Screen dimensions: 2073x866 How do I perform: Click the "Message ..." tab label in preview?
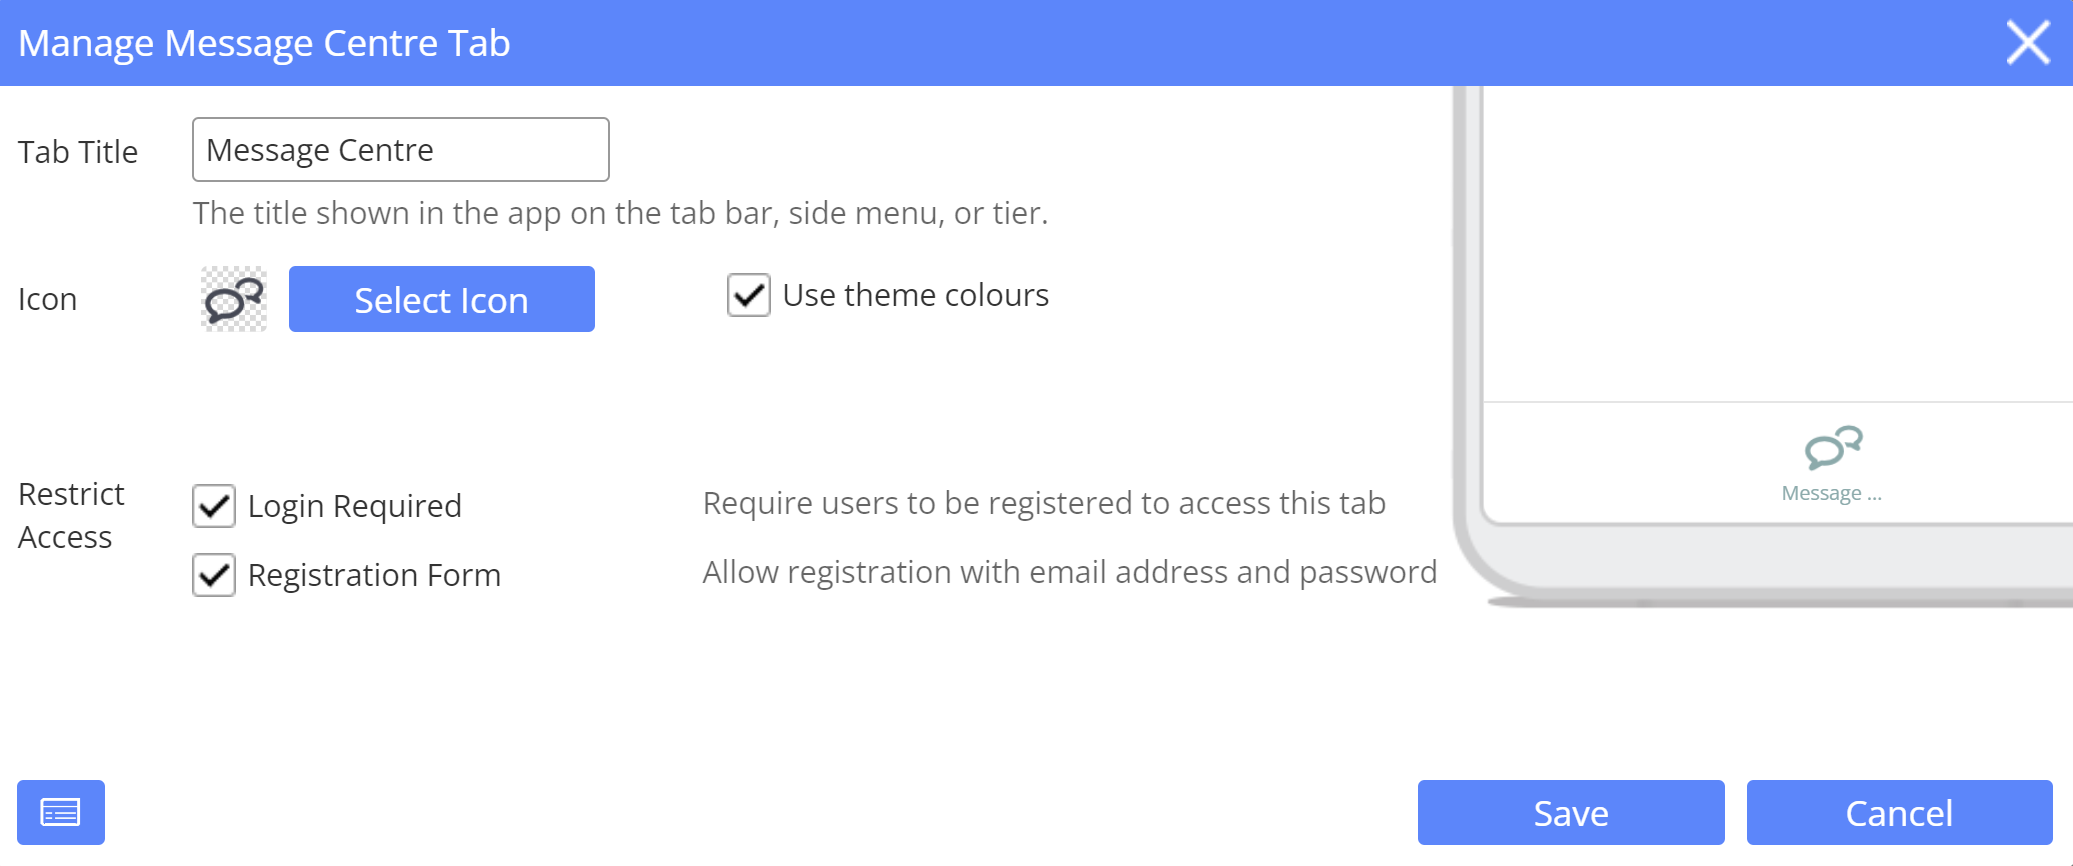[x=1831, y=493]
